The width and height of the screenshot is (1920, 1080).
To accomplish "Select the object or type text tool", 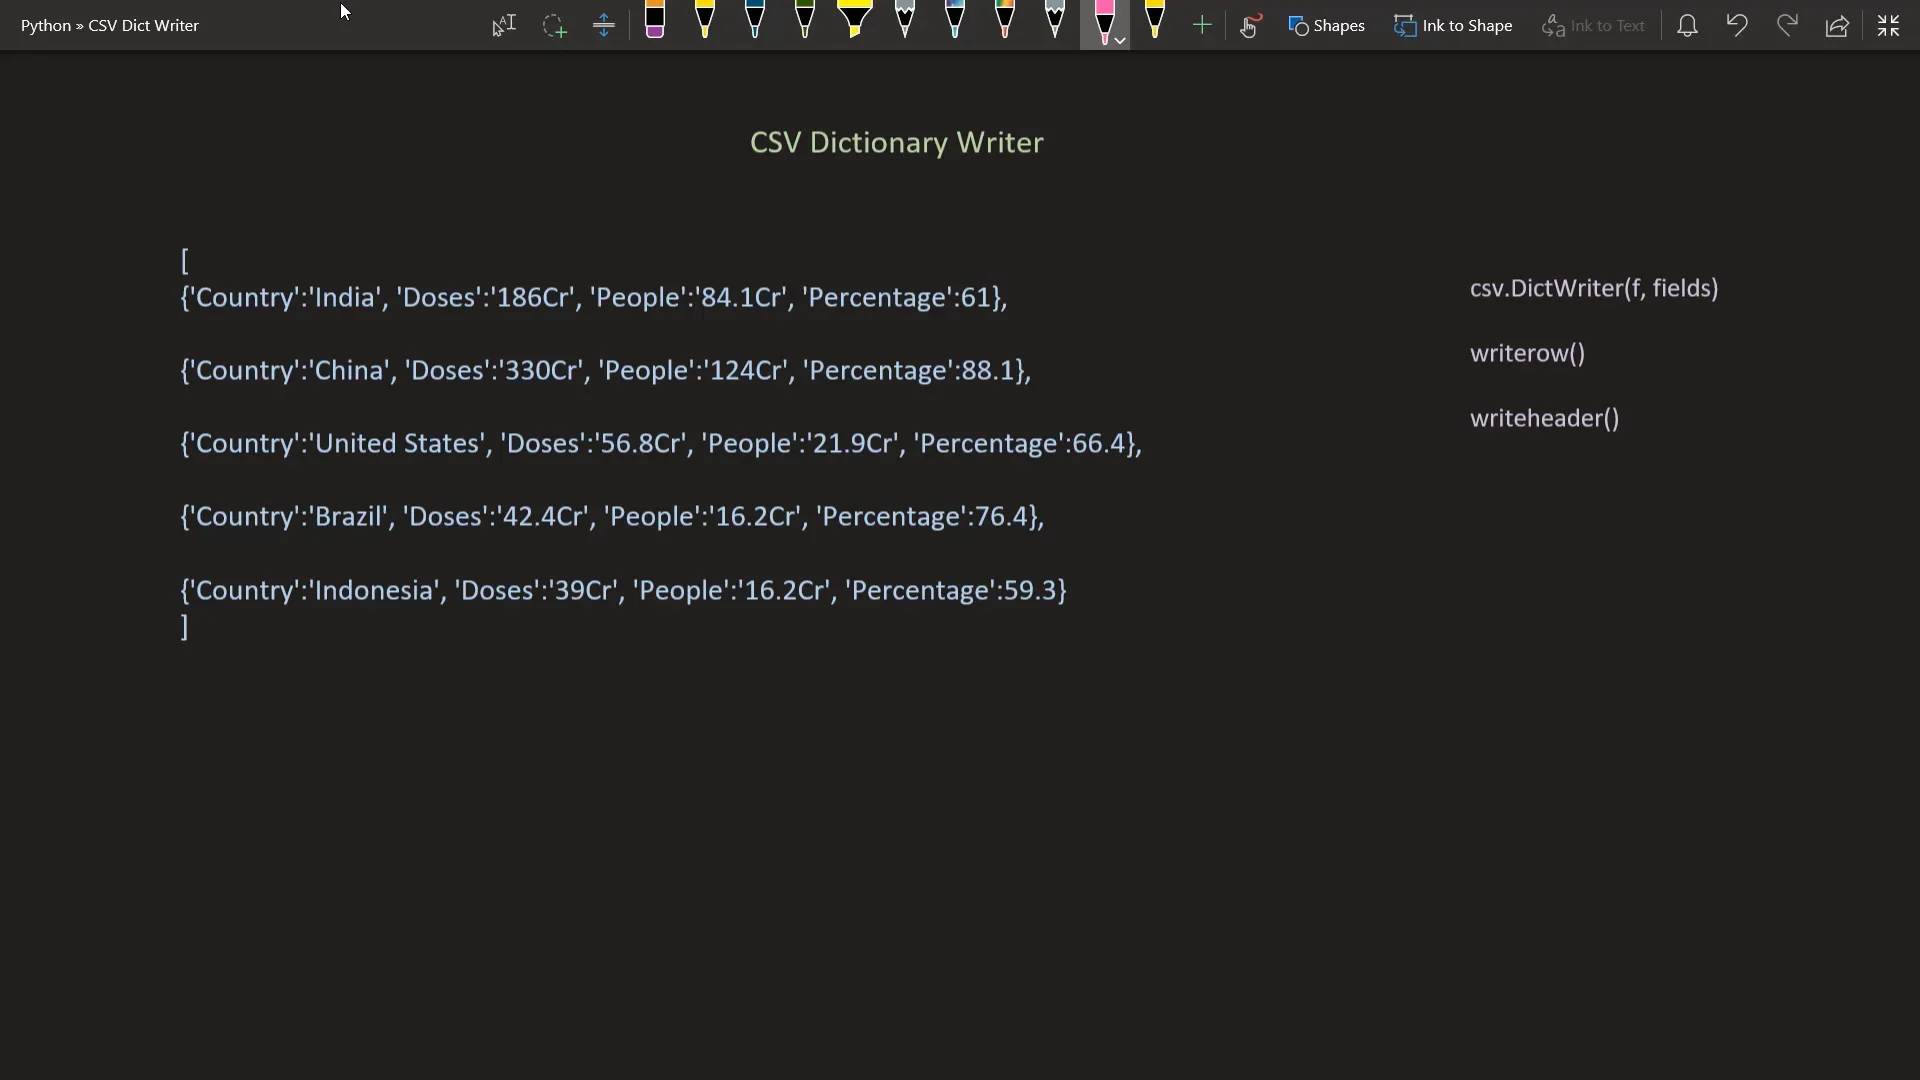I will click(504, 25).
